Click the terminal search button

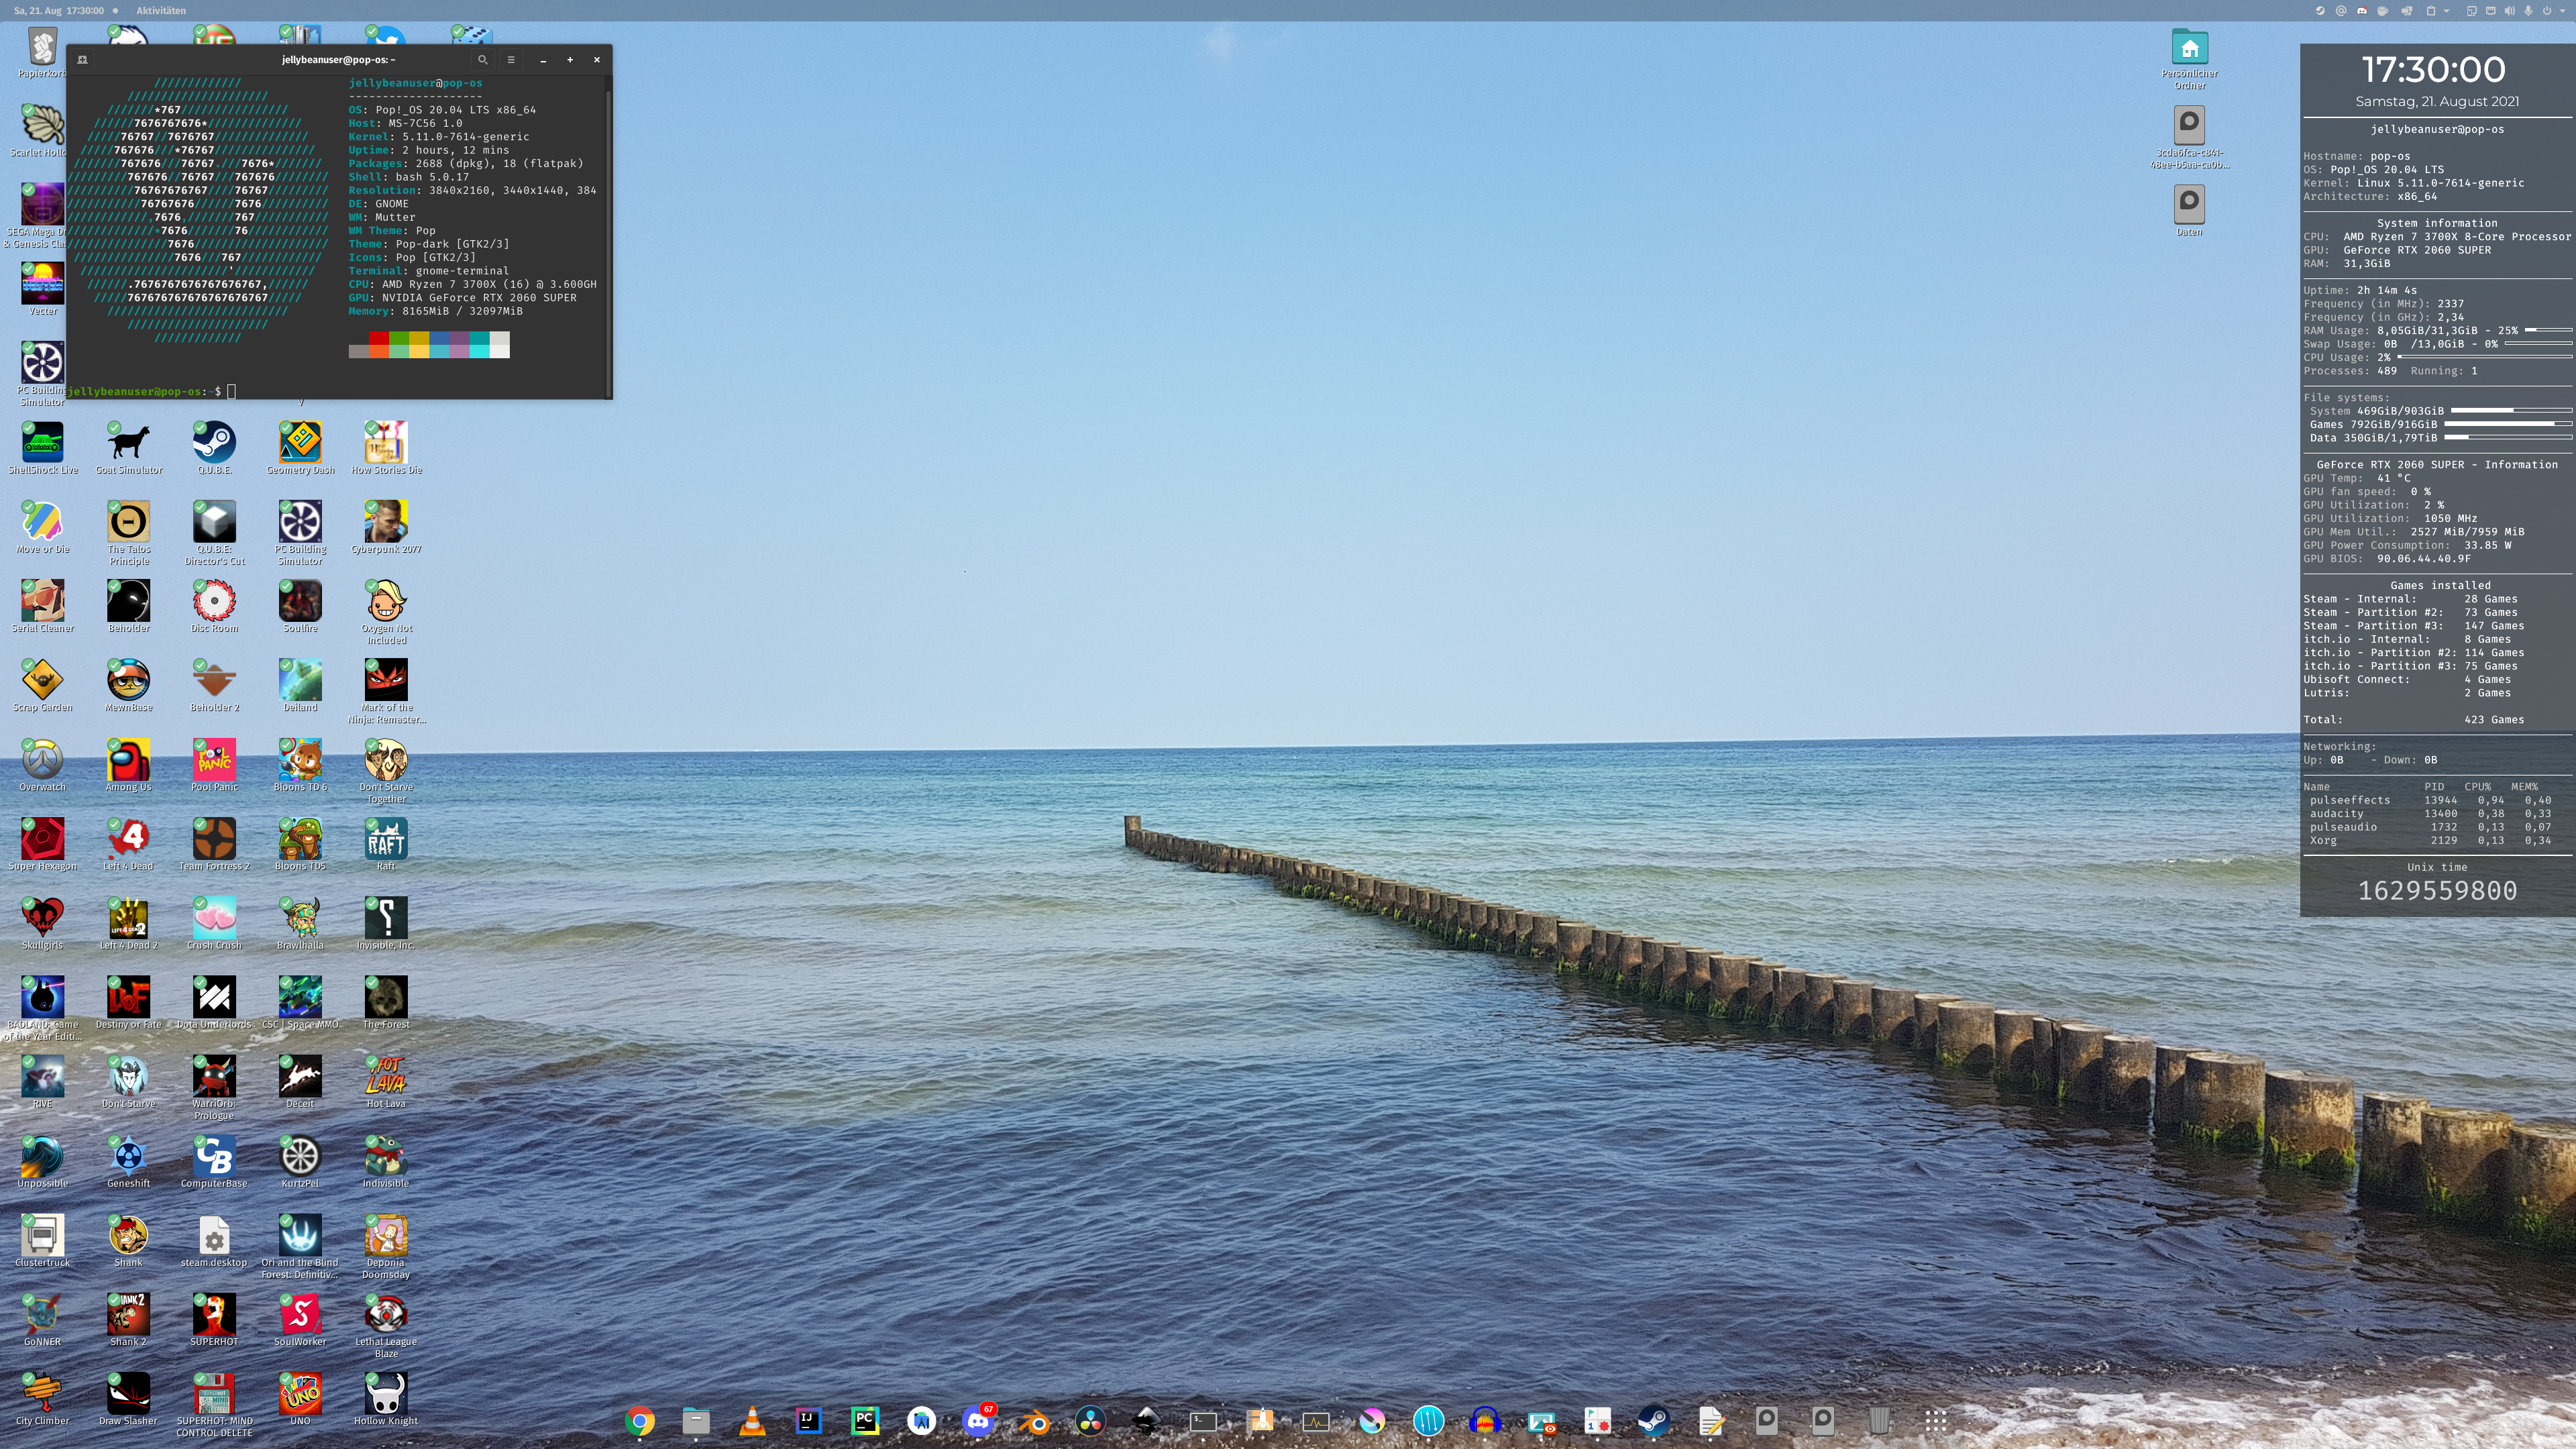point(483,59)
